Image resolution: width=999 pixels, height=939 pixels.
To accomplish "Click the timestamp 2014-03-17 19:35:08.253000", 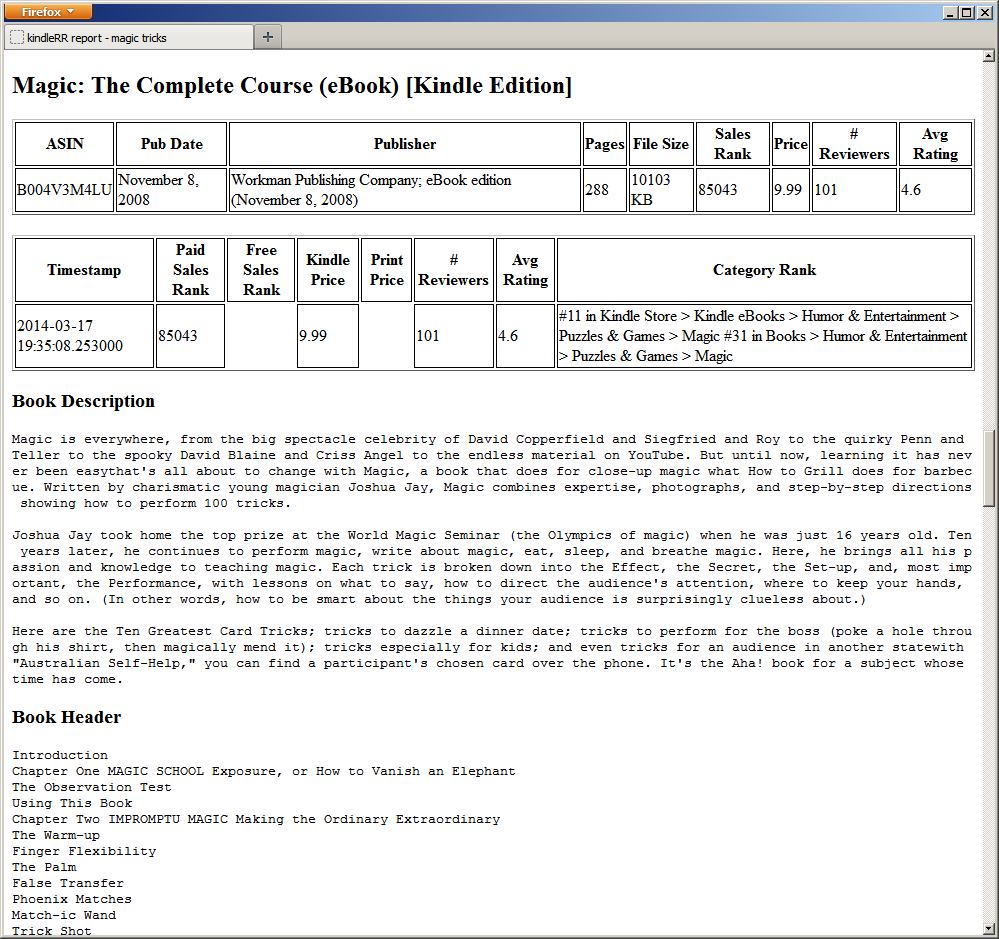I will pyautogui.click(x=84, y=336).
